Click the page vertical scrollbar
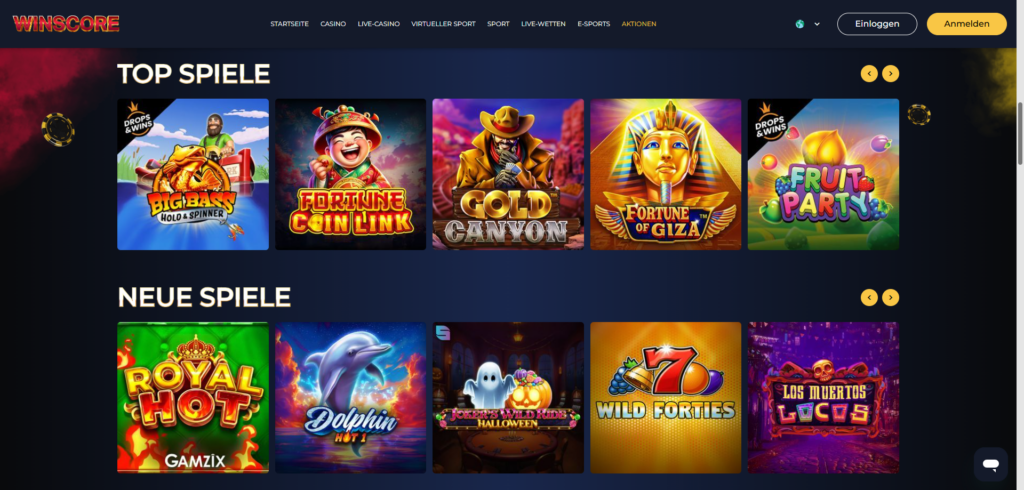1024x490 pixels. click(x=1020, y=134)
